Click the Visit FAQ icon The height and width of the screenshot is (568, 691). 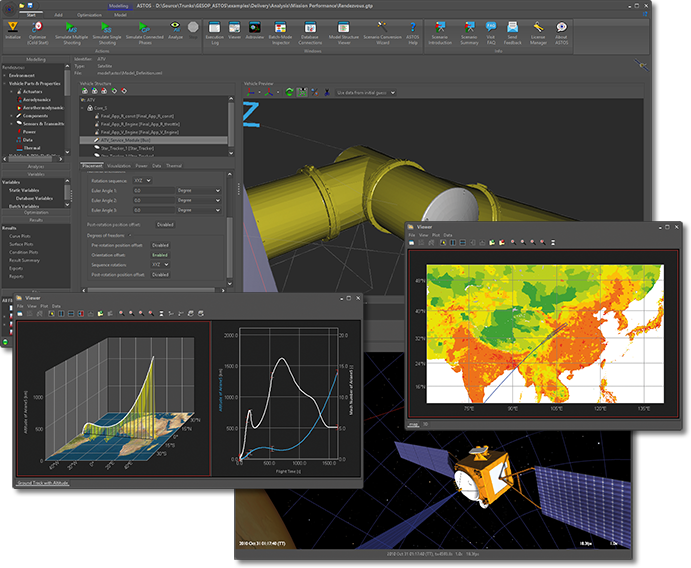pyautogui.click(x=490, y=27)
